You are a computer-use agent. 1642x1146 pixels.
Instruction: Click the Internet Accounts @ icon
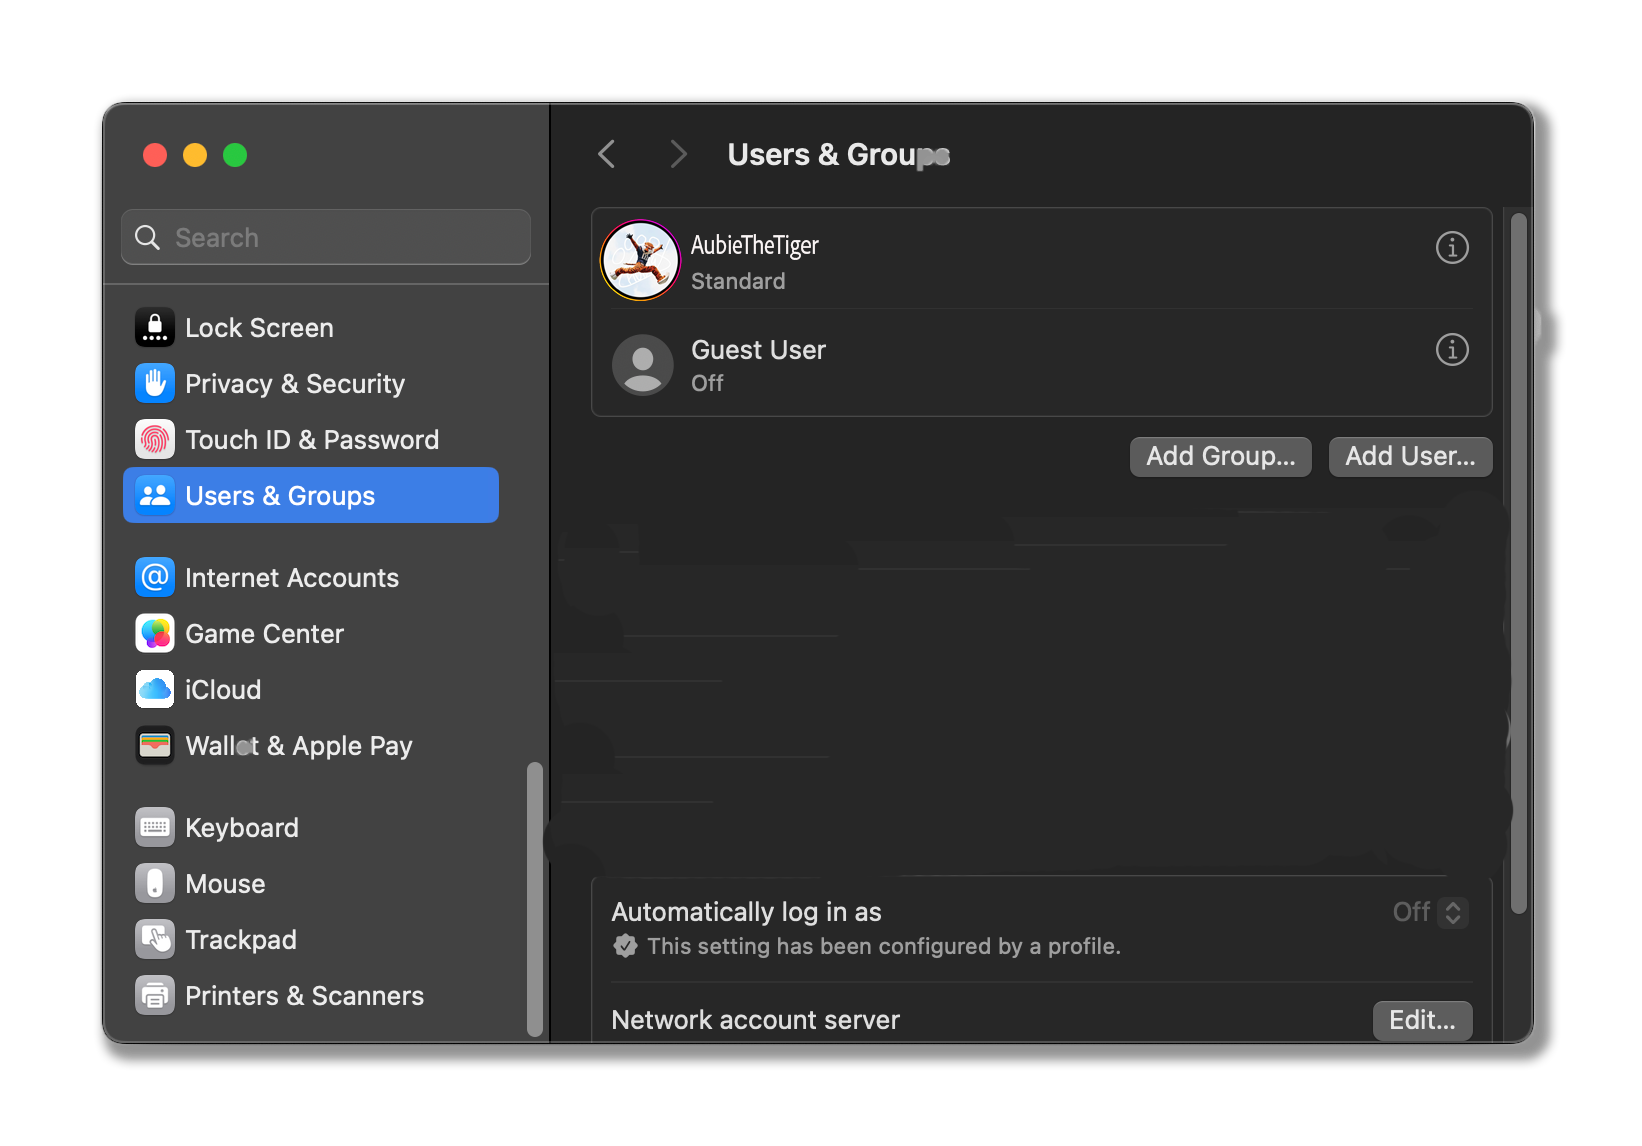click(155, 578)
